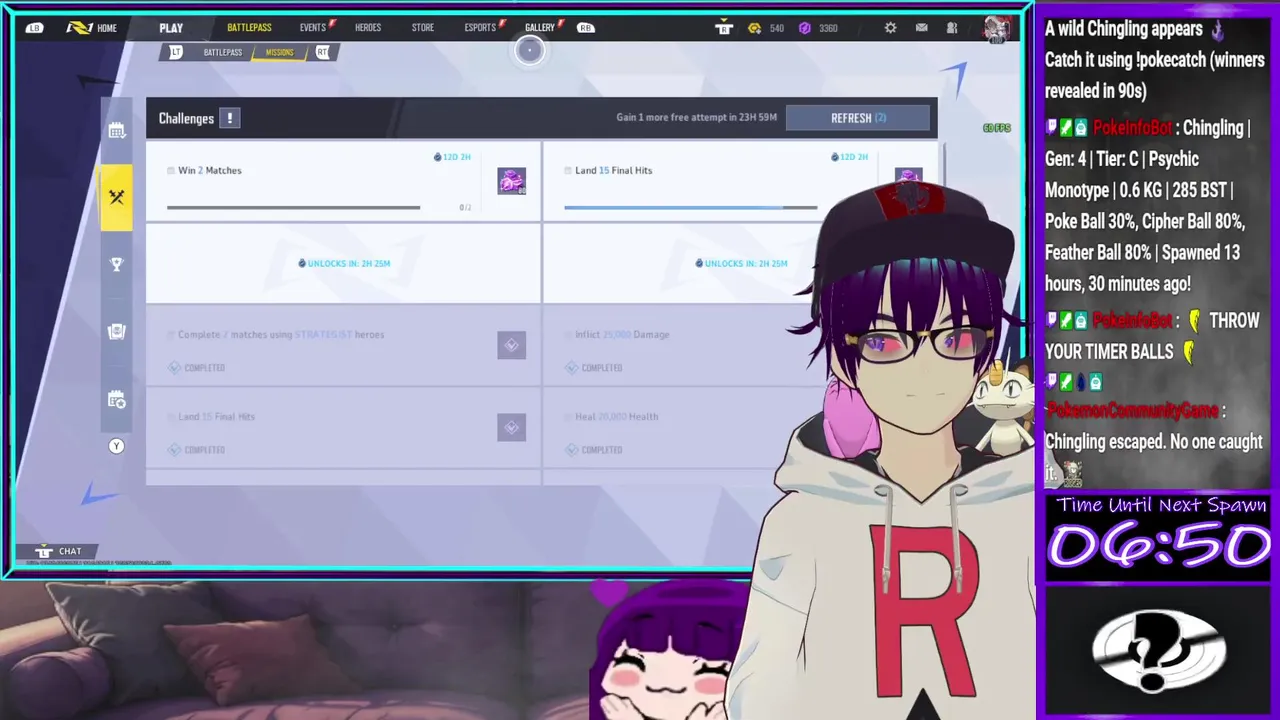Viewport: 1280px width, 720px height.
Task: Open the mail envelope icon
Action: point(921,28)
